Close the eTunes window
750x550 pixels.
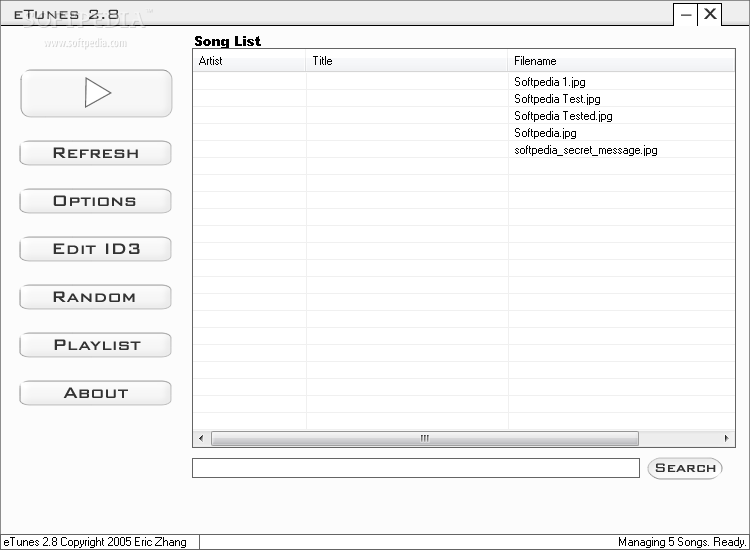click(710, 14)
